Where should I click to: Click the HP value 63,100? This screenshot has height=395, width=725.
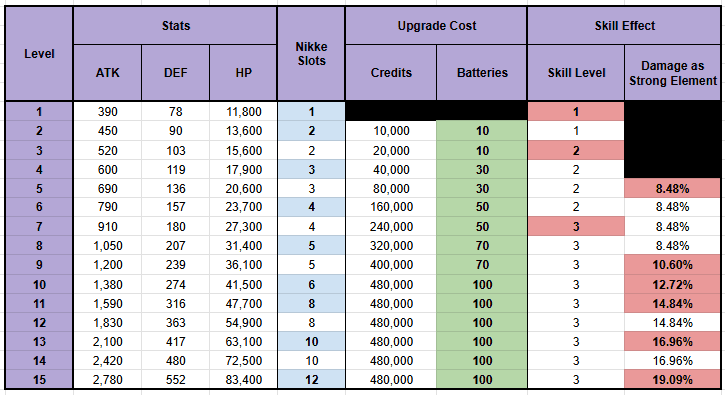pyautogui.click(x=243, y=341)
